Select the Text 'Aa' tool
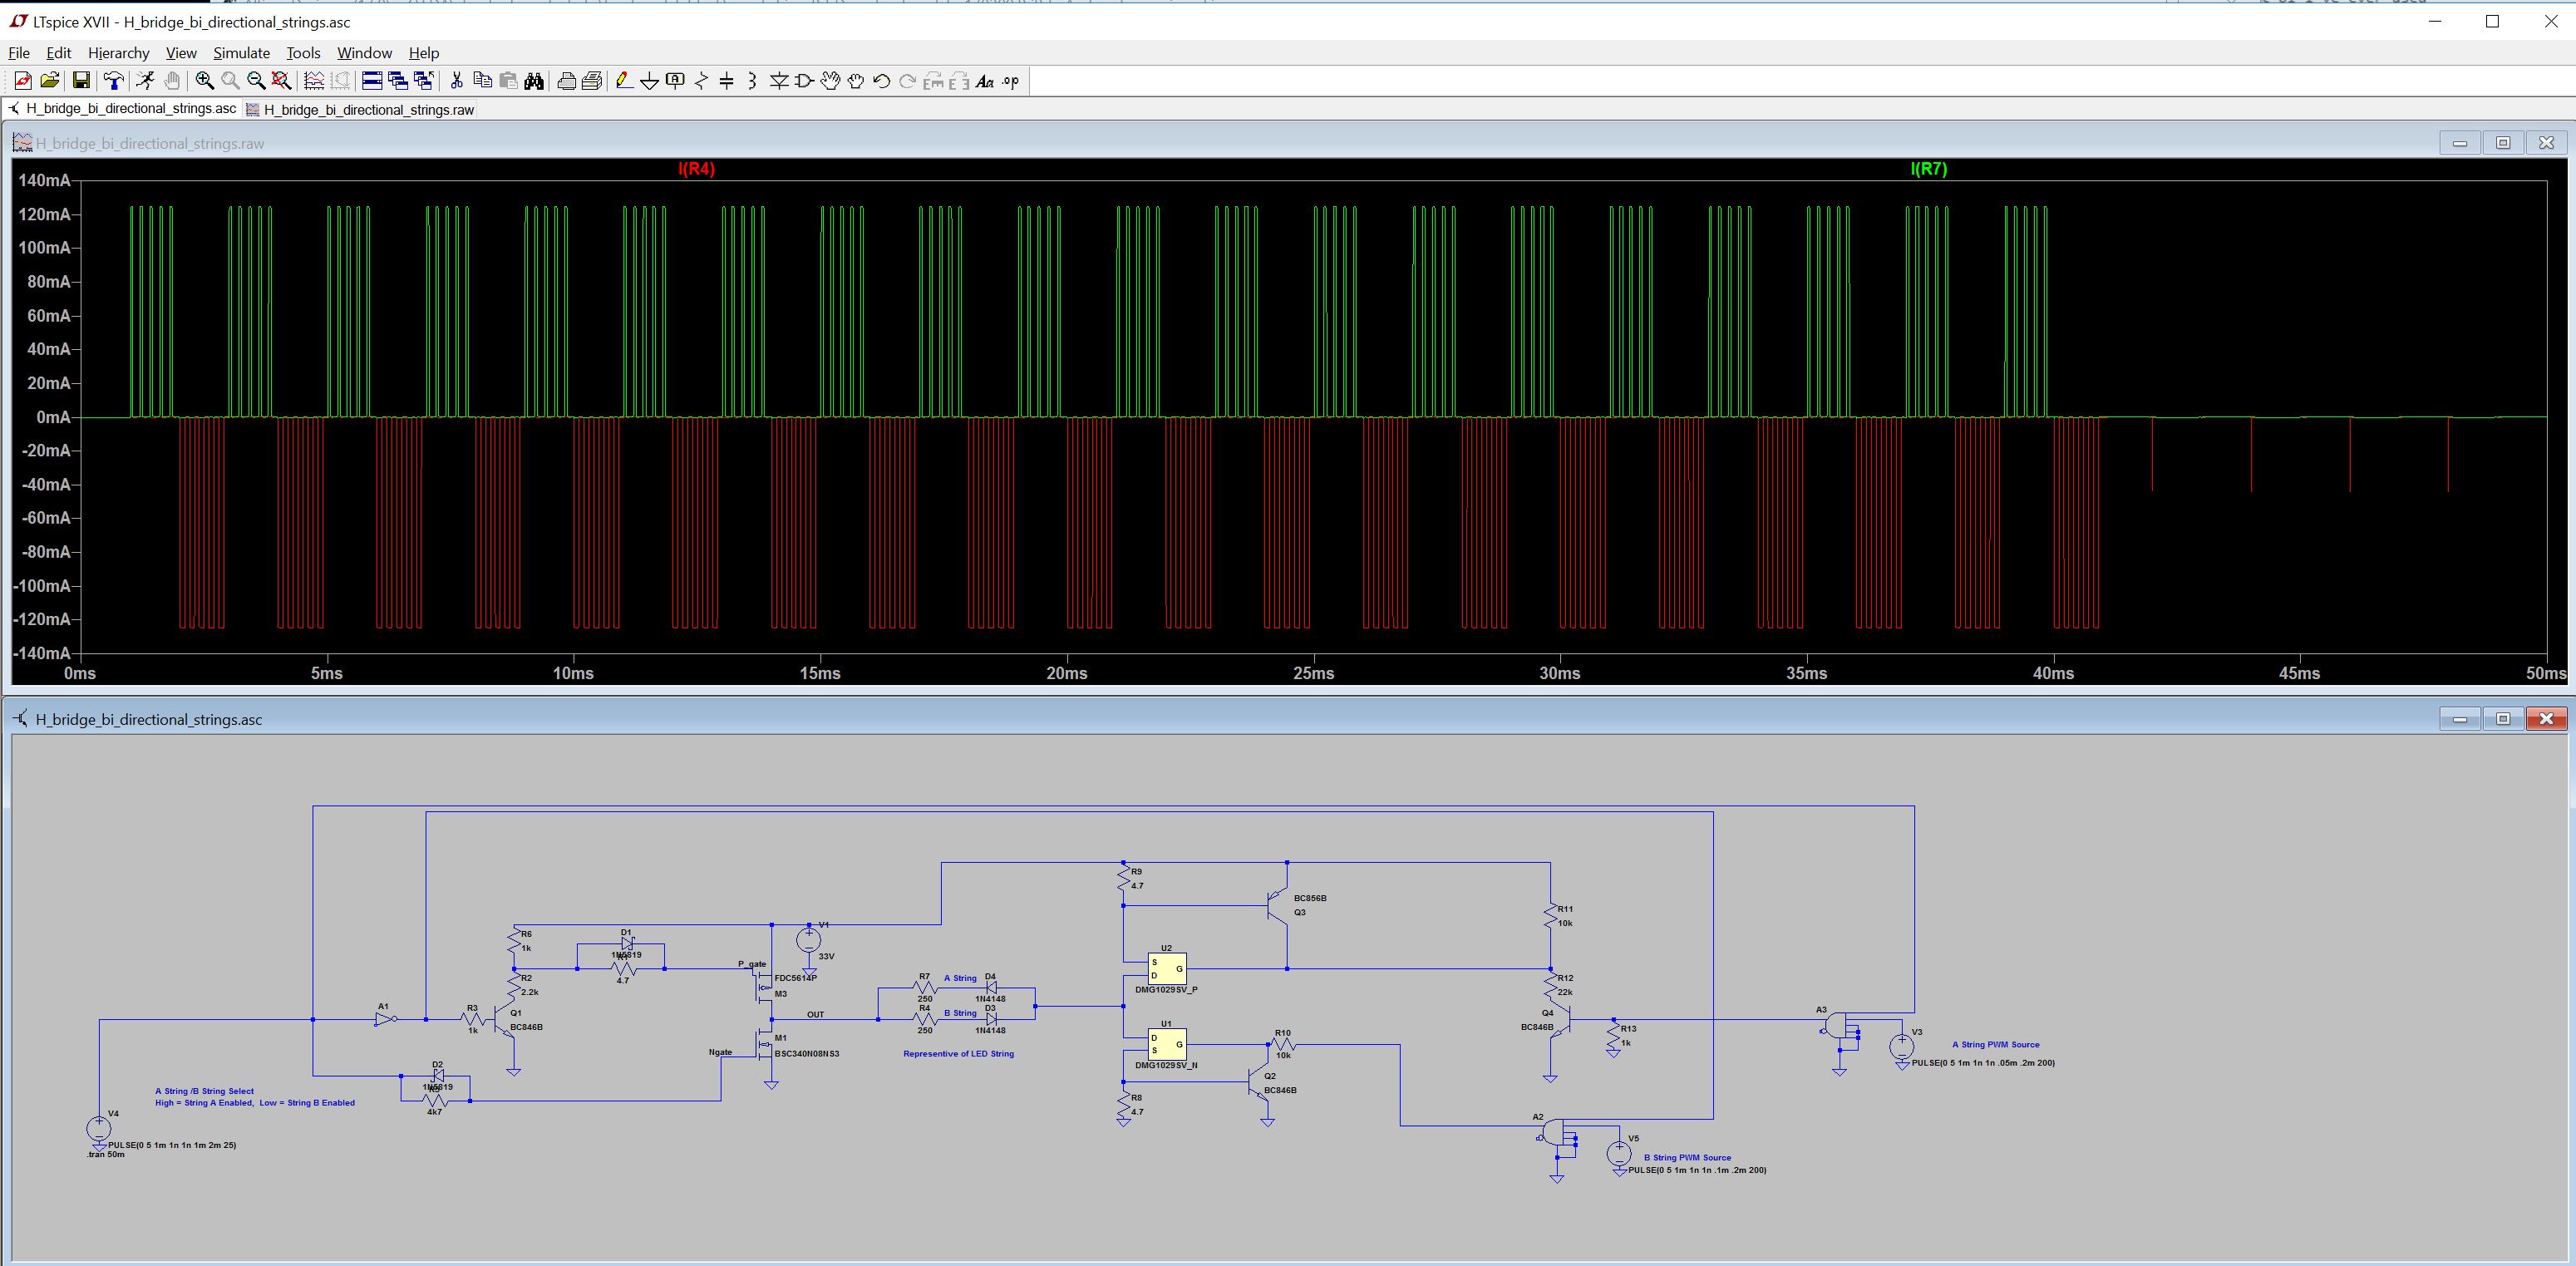Image resolution: width=2576 pixels, height=1266 pixels. (985, 81)
